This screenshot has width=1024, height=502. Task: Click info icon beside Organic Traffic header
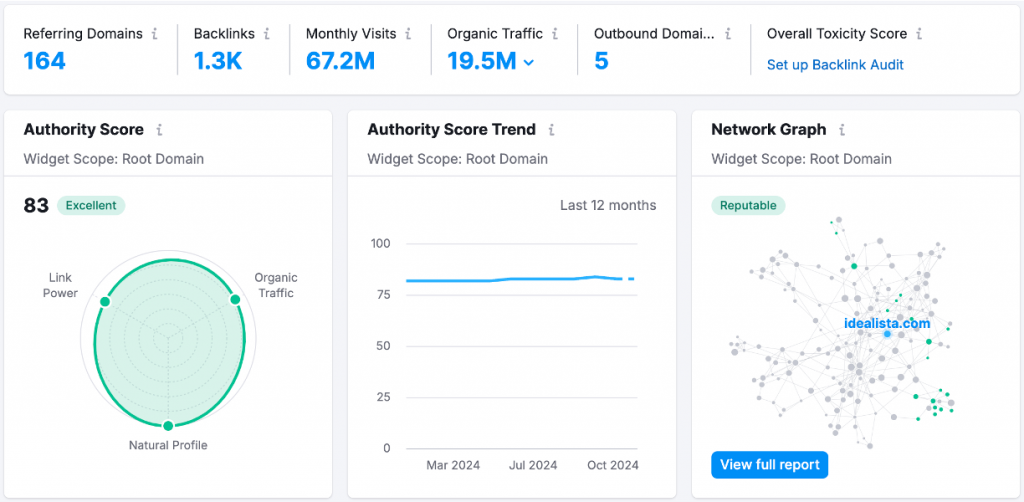[x=555, y=34]
